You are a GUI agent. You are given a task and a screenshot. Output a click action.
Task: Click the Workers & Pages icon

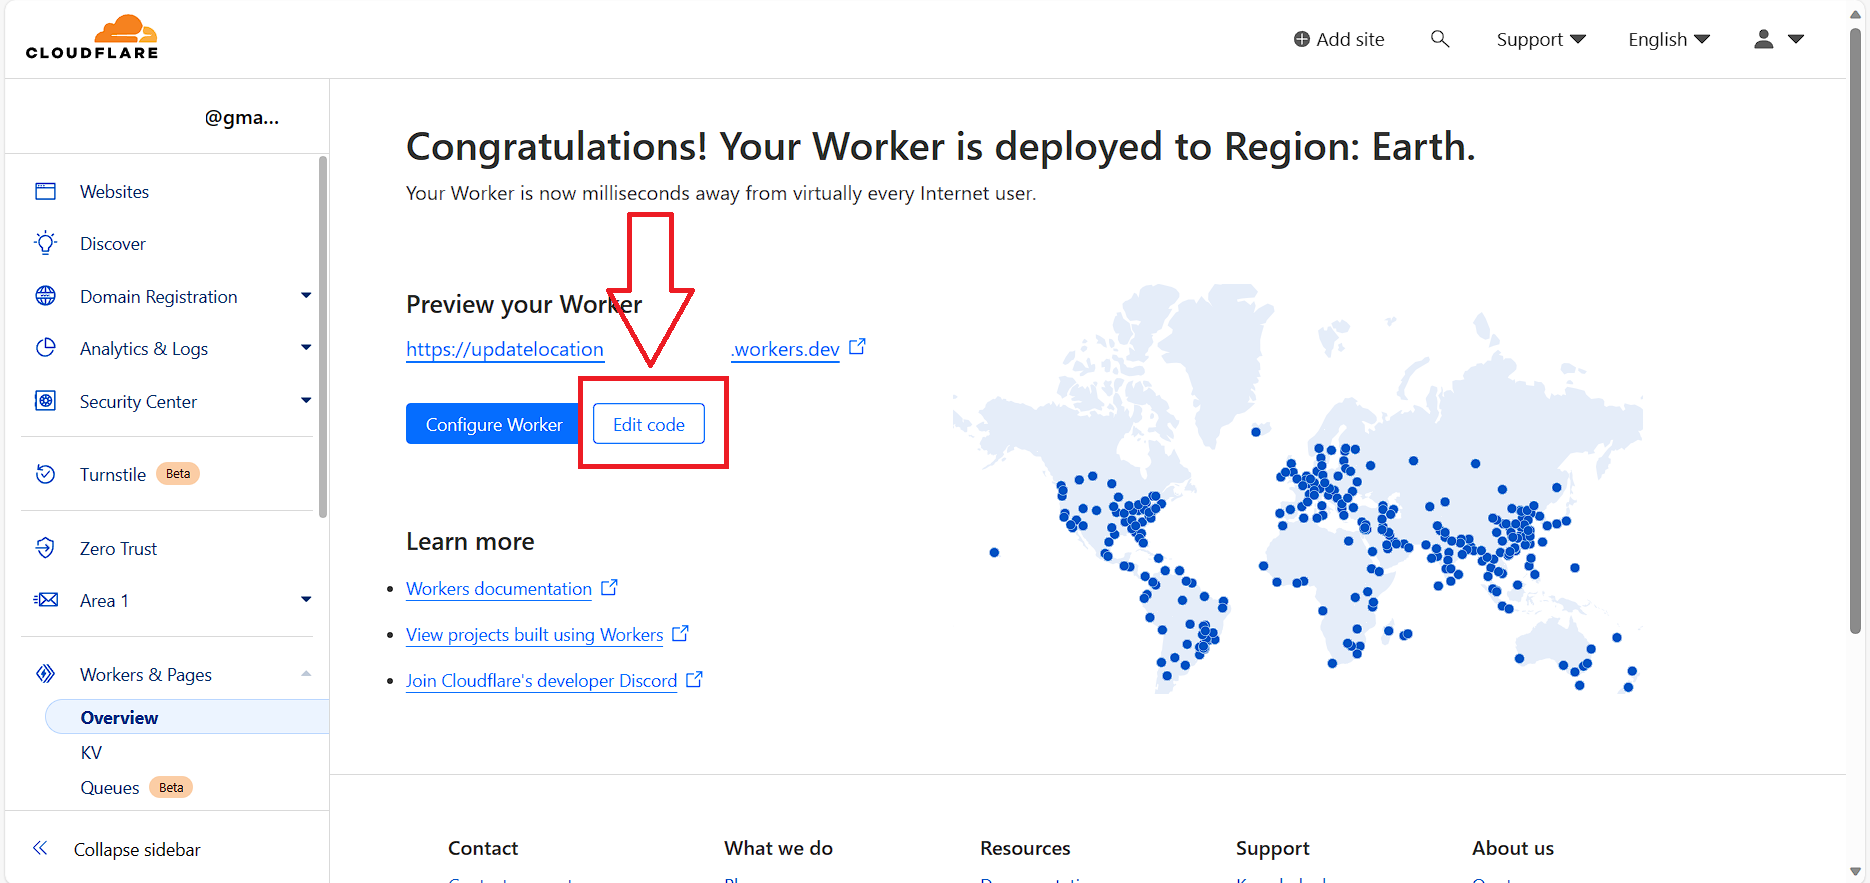46,674
